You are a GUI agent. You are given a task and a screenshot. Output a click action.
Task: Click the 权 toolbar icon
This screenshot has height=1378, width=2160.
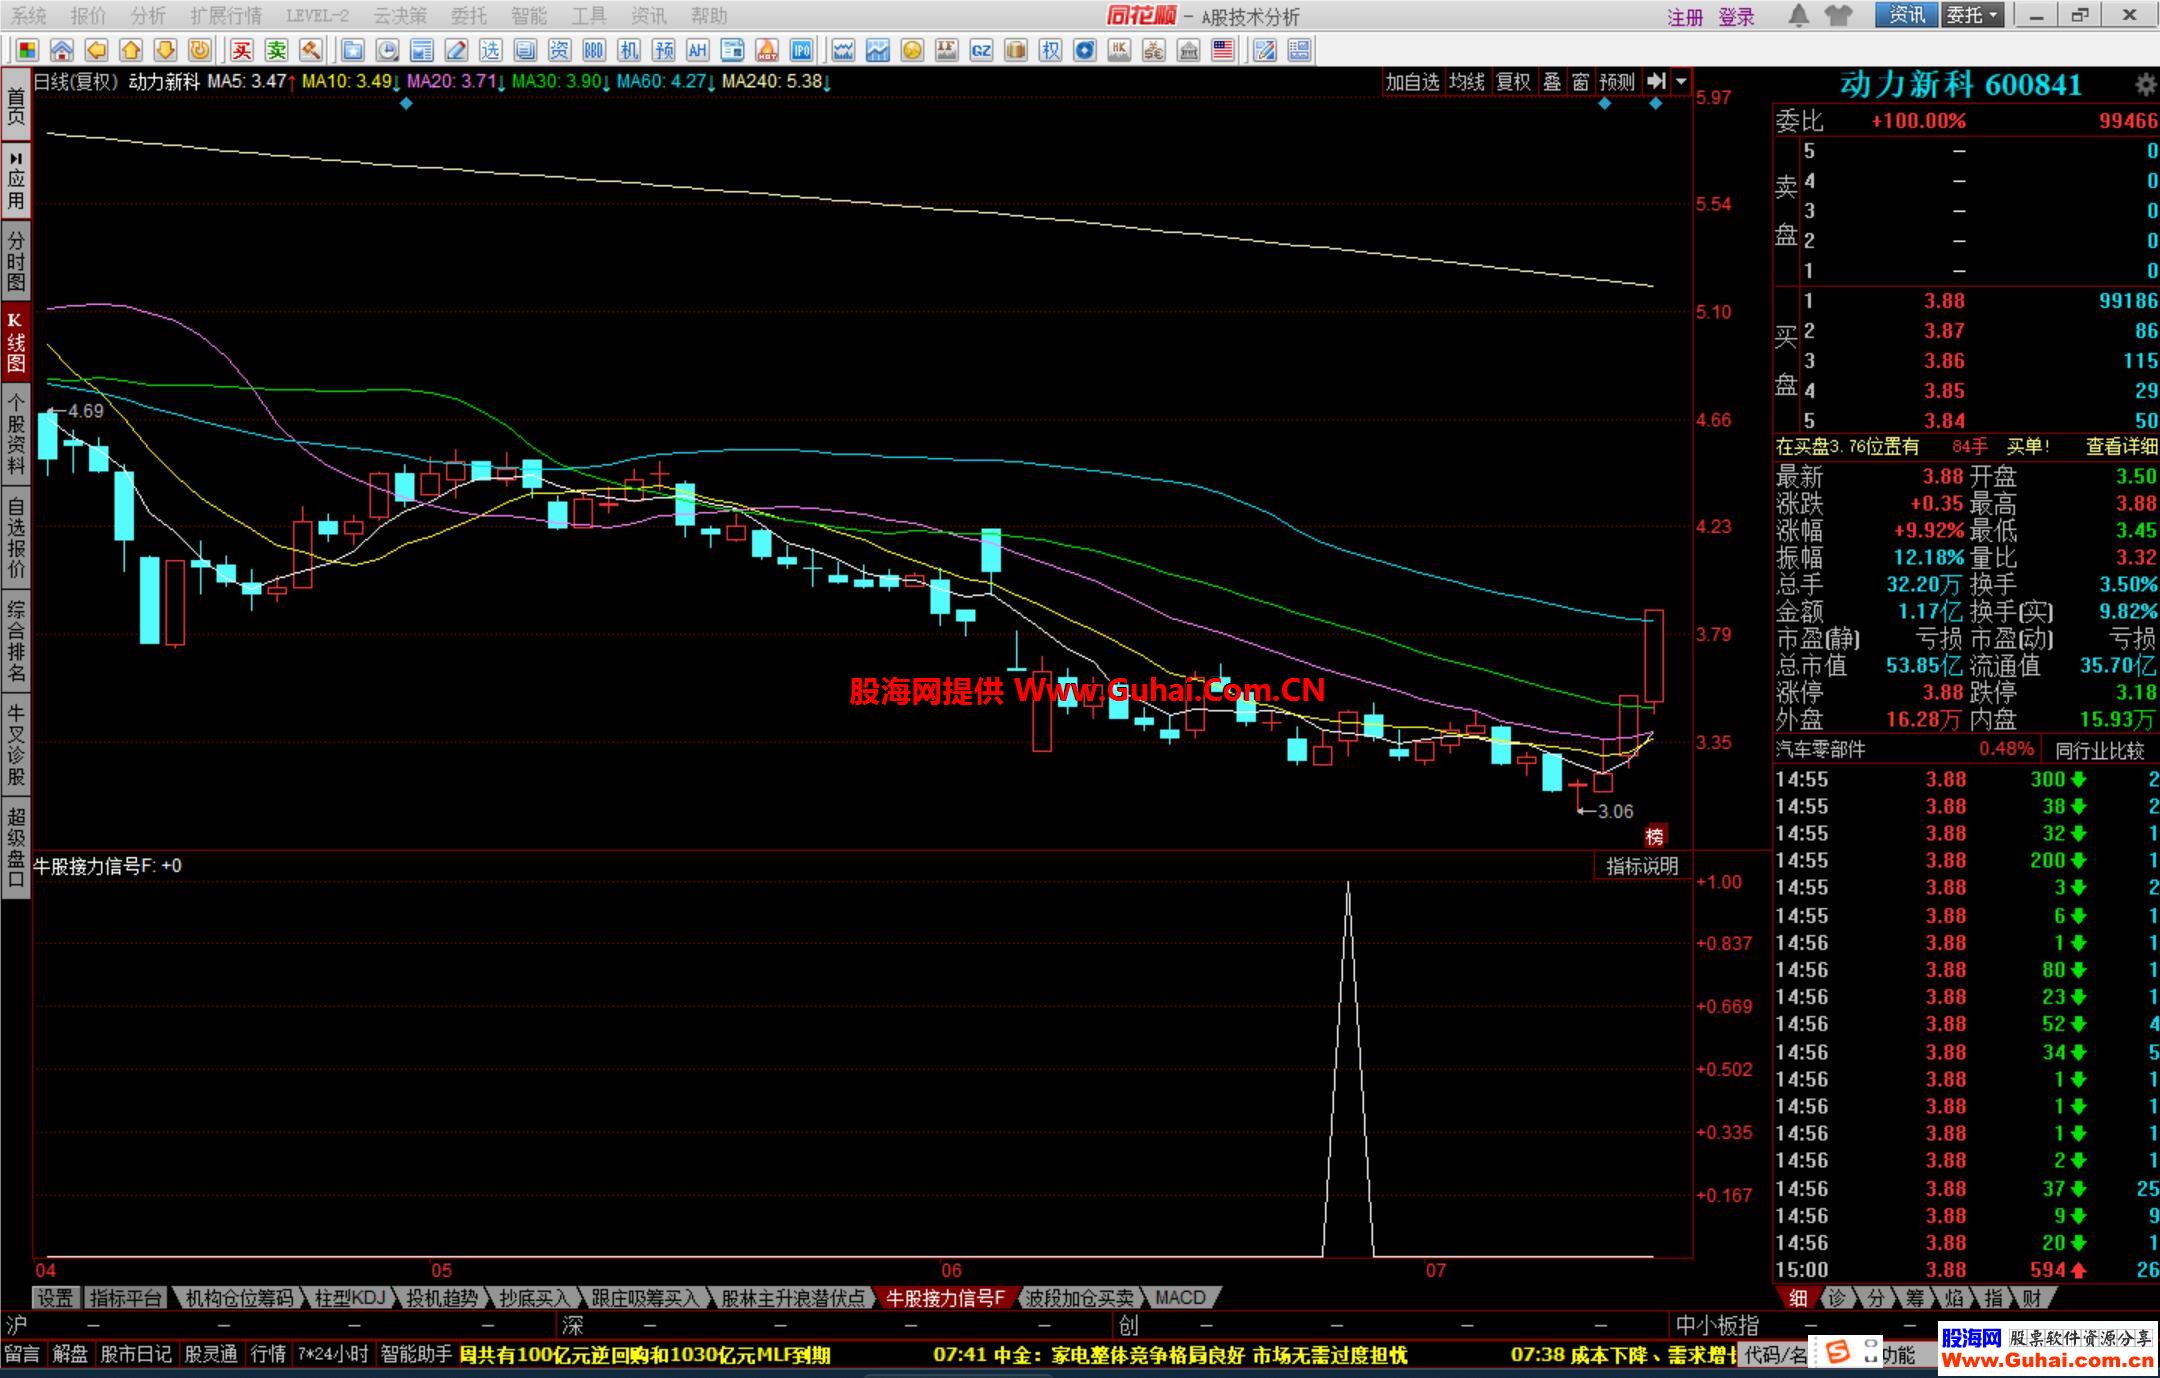coord(1050,50)
